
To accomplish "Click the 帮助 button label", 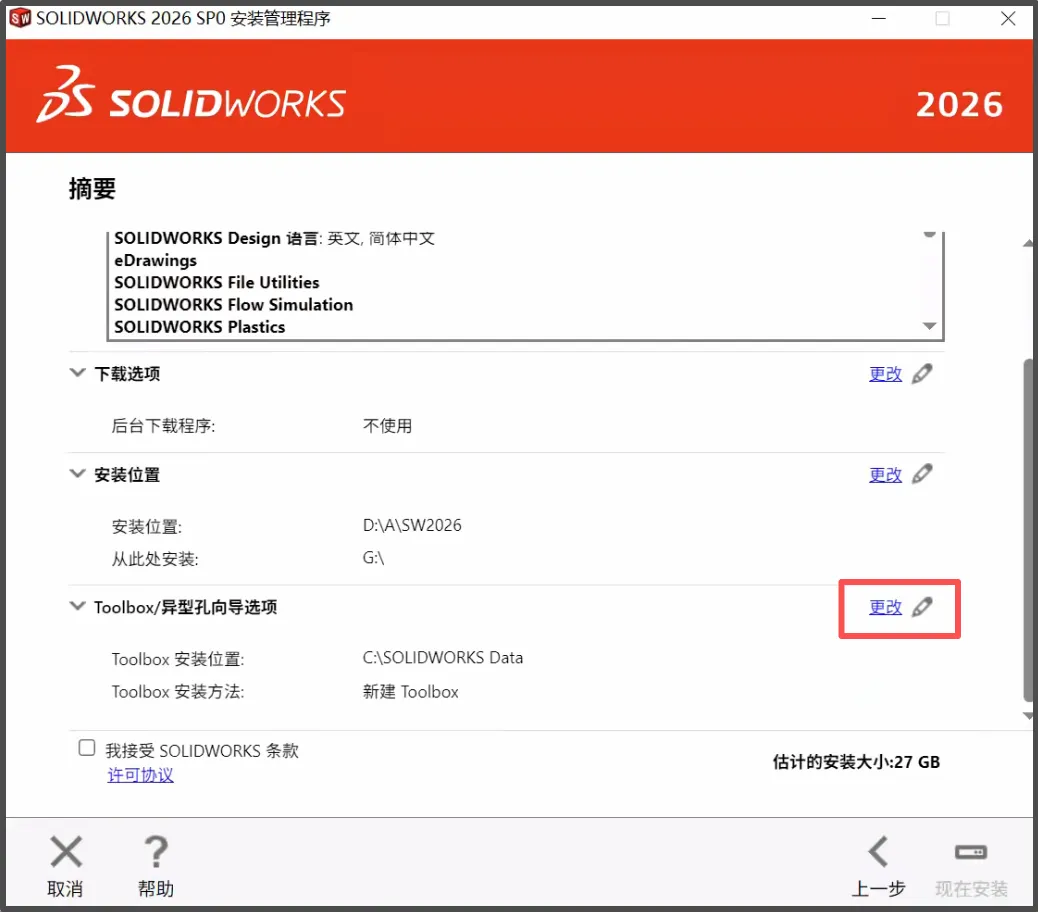I will tap(156, 889).
